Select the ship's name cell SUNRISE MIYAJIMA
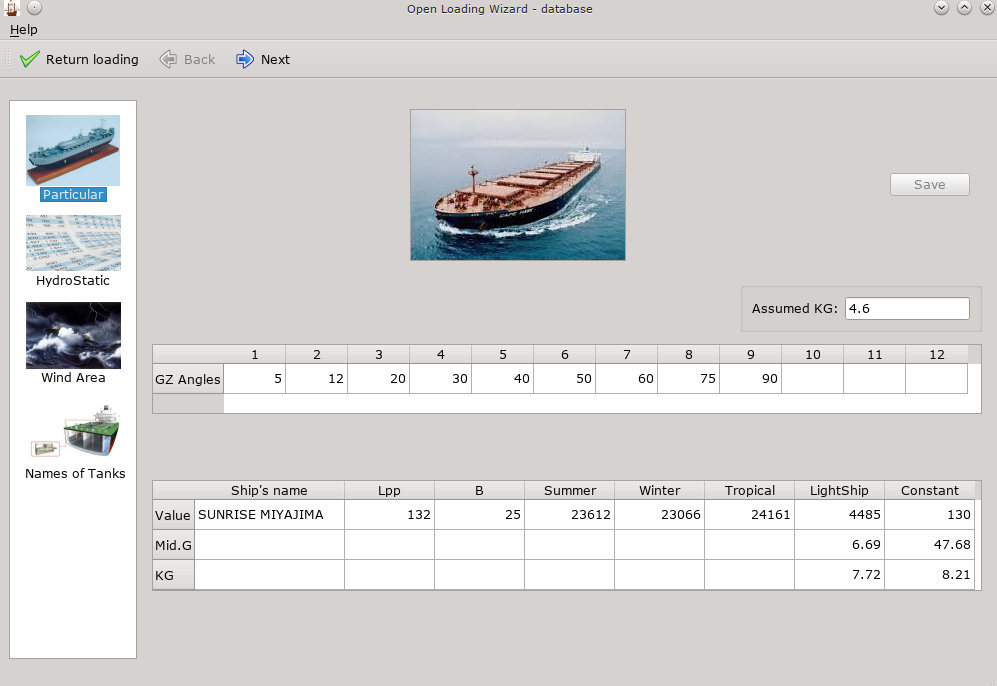 (269, 515)
